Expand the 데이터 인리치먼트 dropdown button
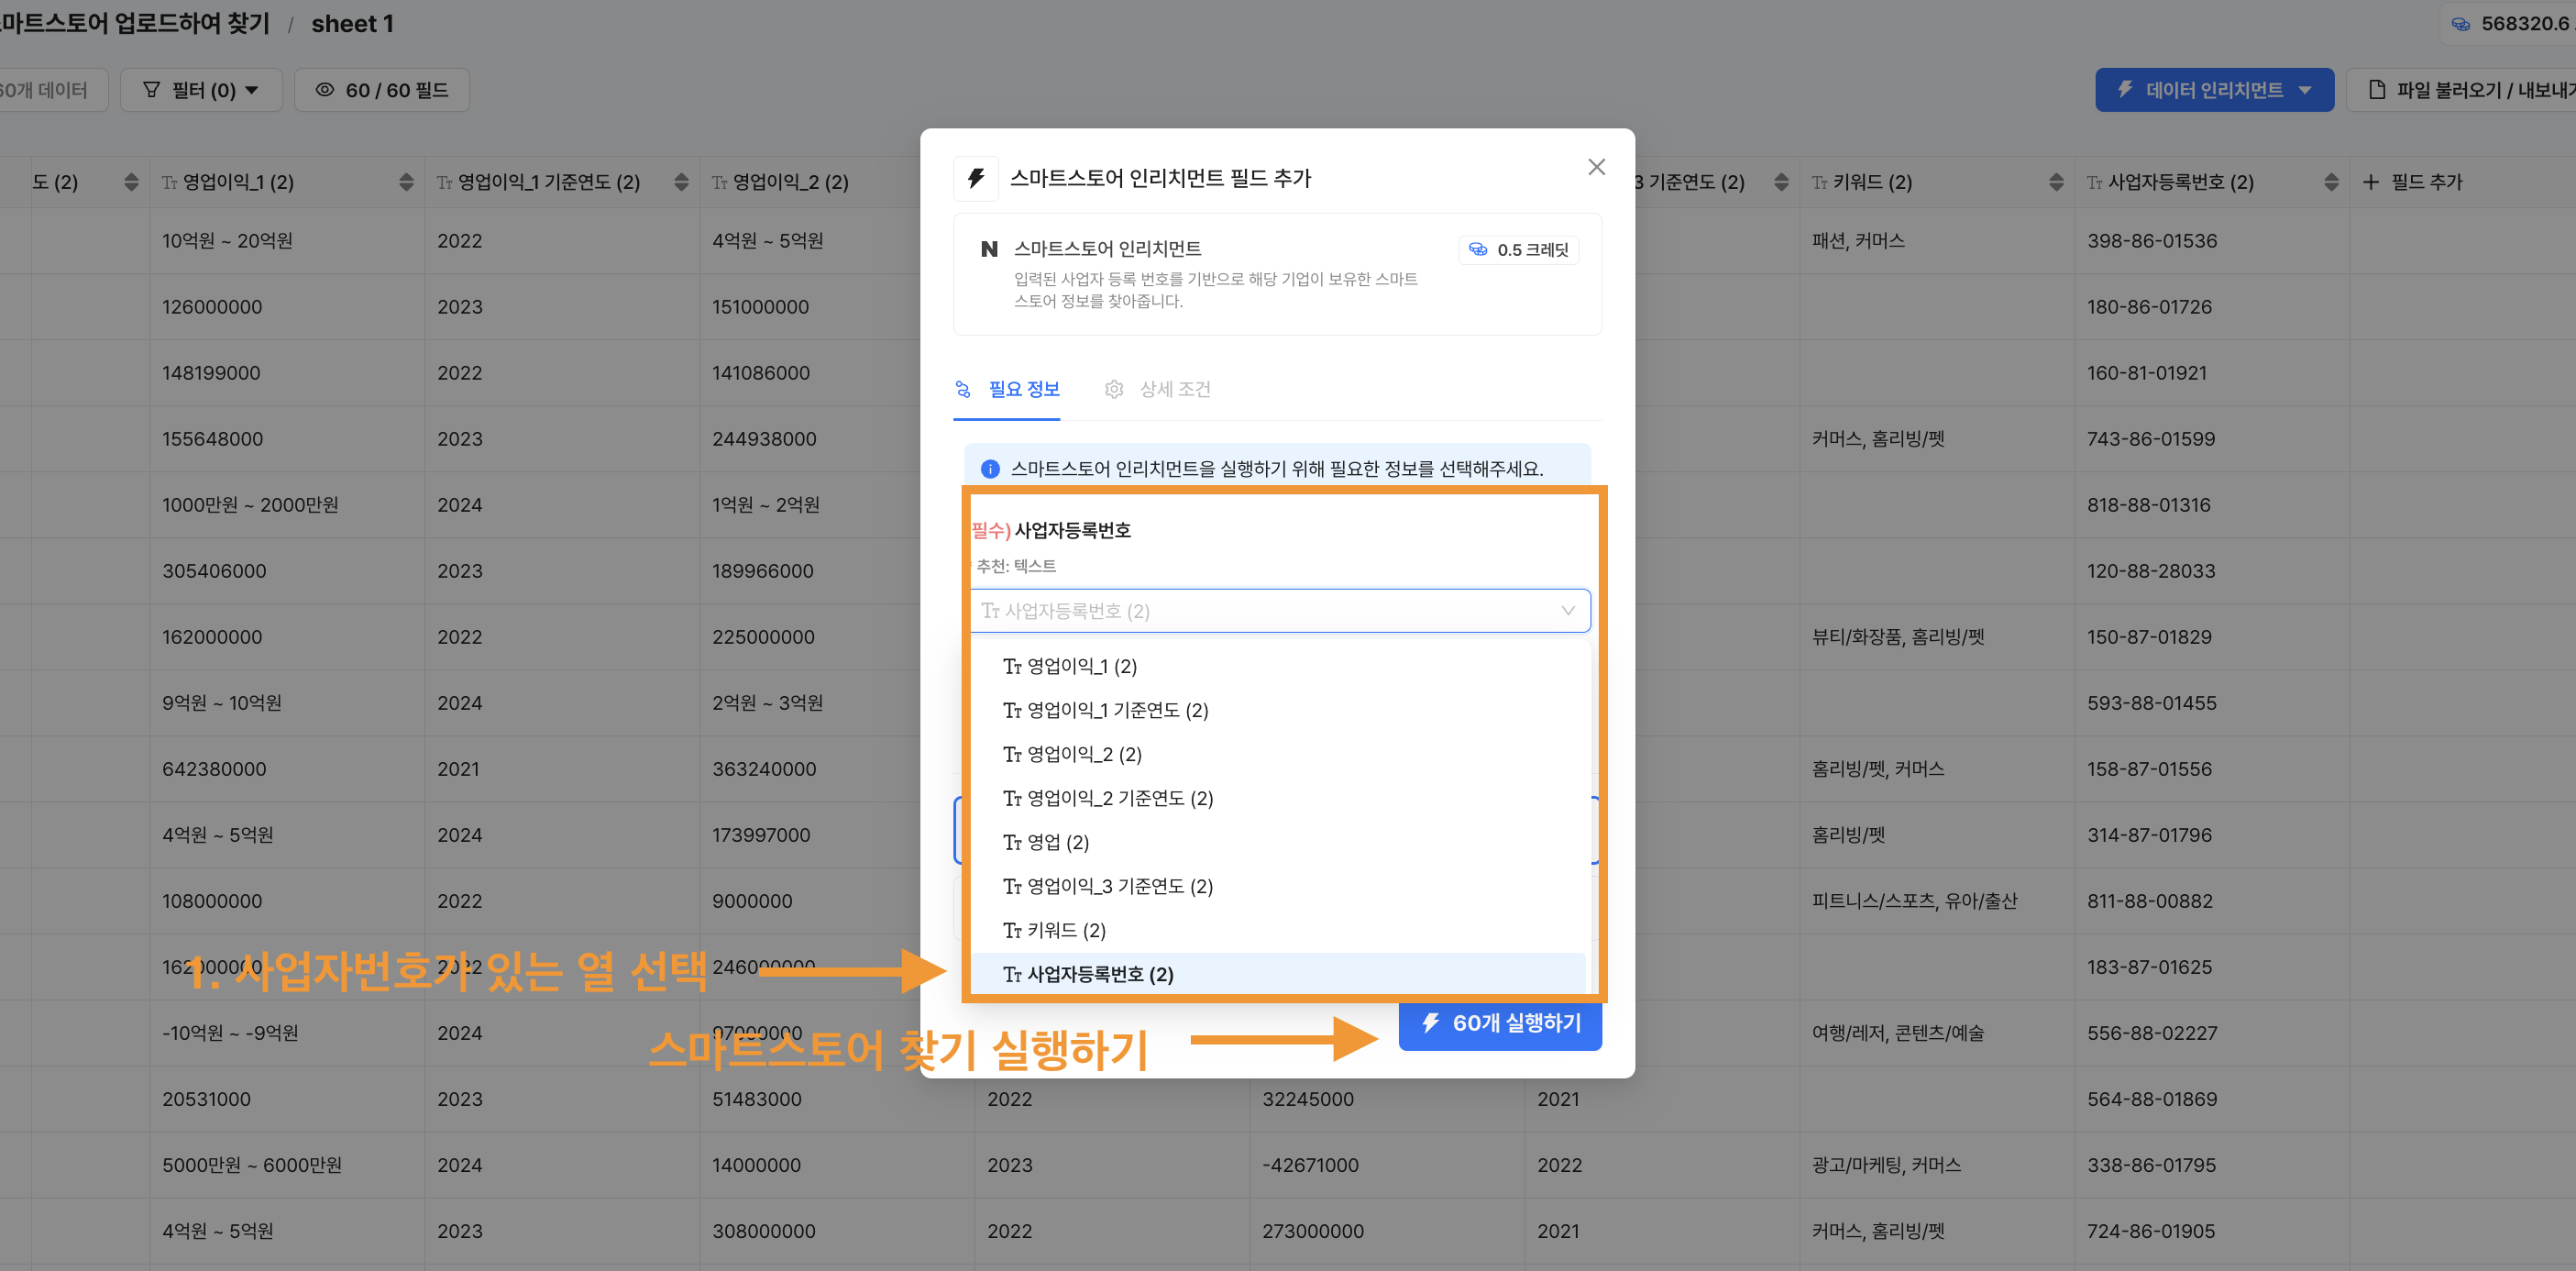The image size is (2576, 1271). tap(2305, 90)
